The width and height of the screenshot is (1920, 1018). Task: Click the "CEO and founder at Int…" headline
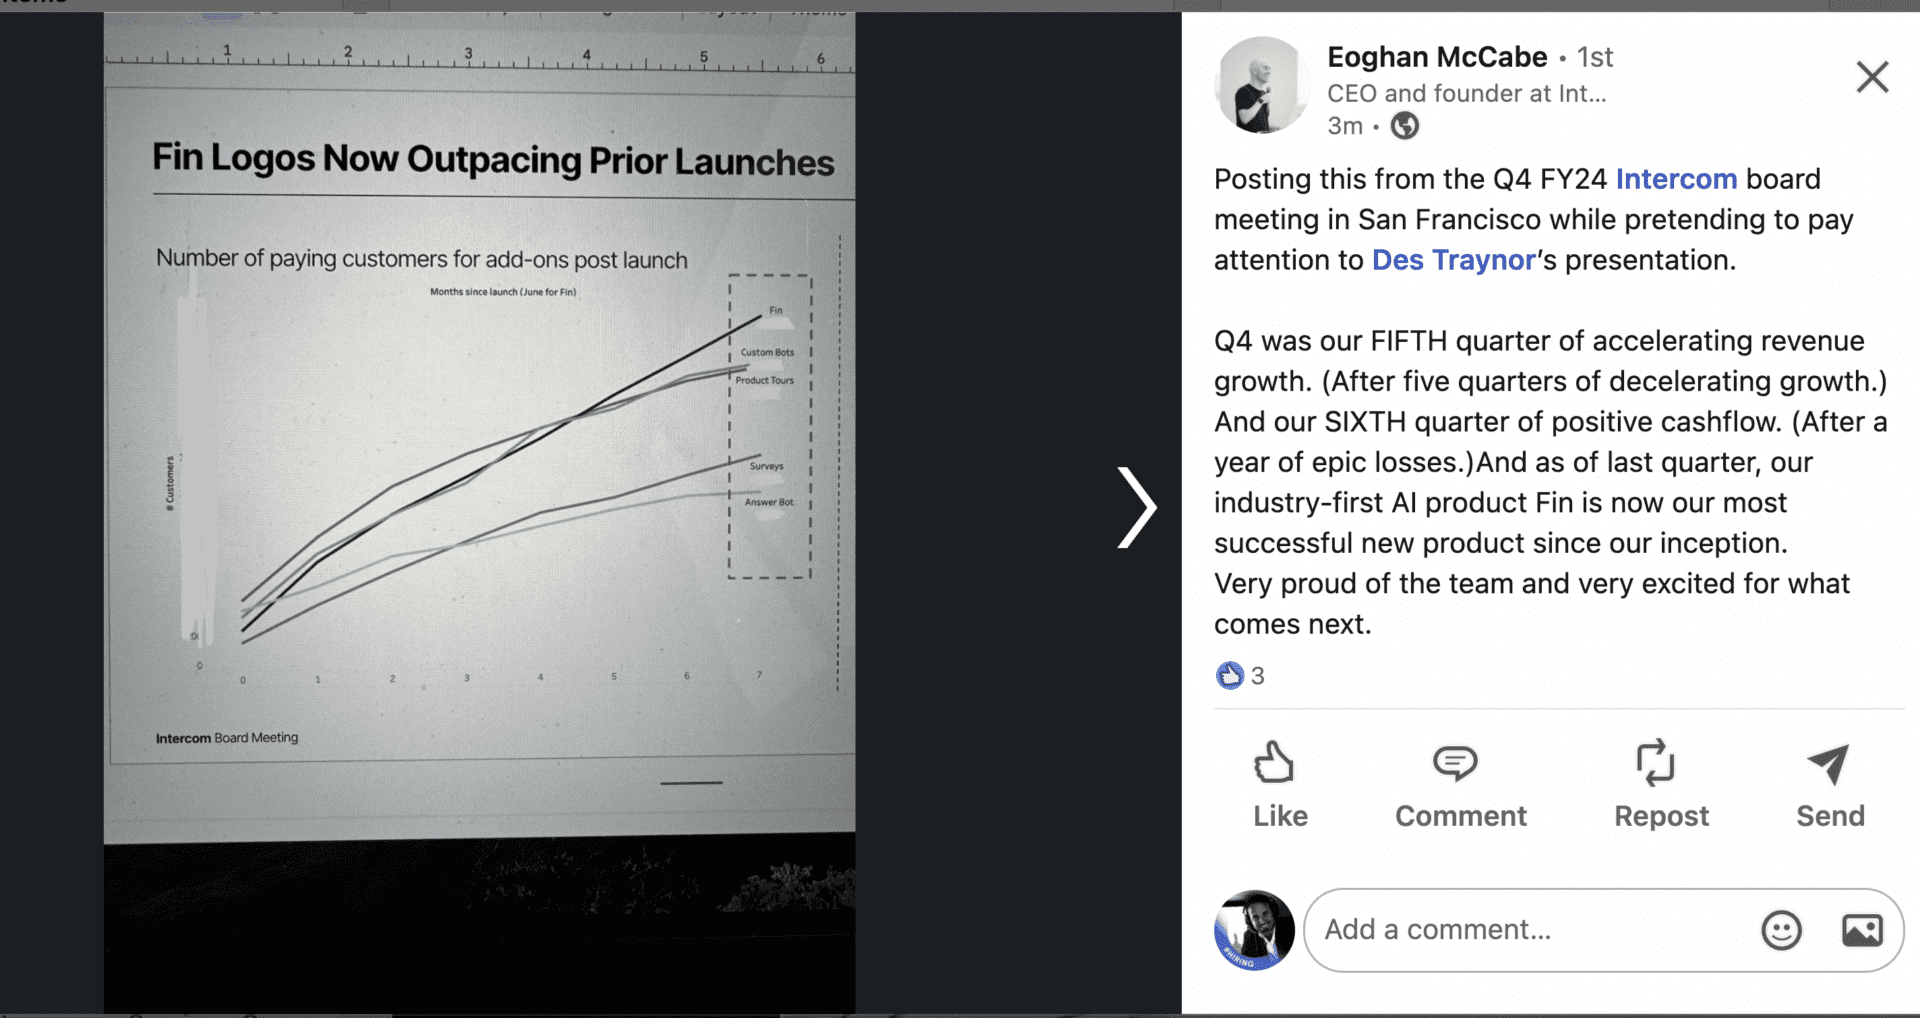click(1466, 93)
